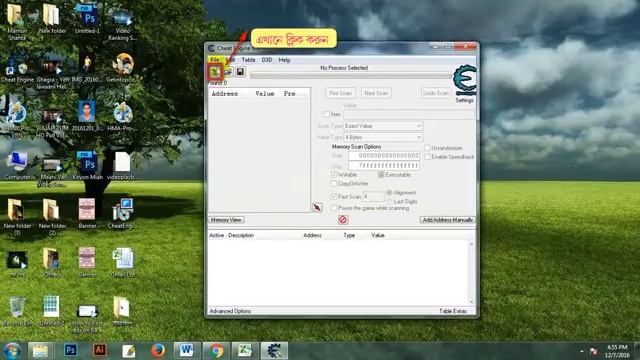The image size is (640, 360).
Task: Click the red arrow copy-to-address-list icon
Action: point(317,207)
